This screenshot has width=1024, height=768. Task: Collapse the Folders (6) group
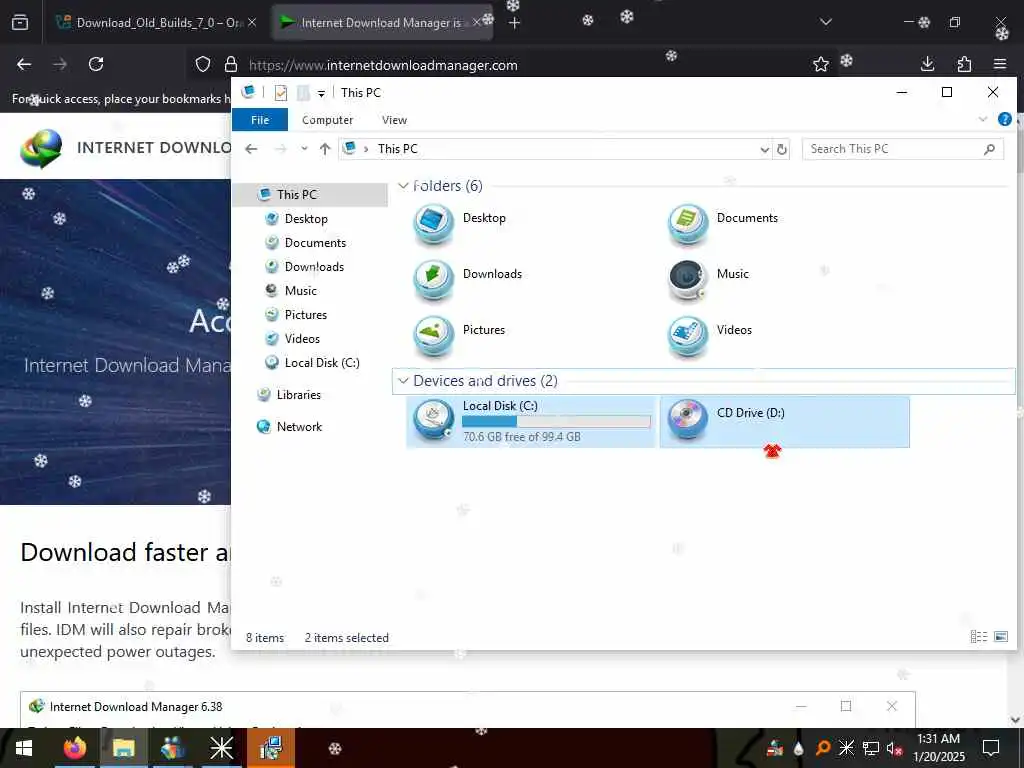point(404,186)
